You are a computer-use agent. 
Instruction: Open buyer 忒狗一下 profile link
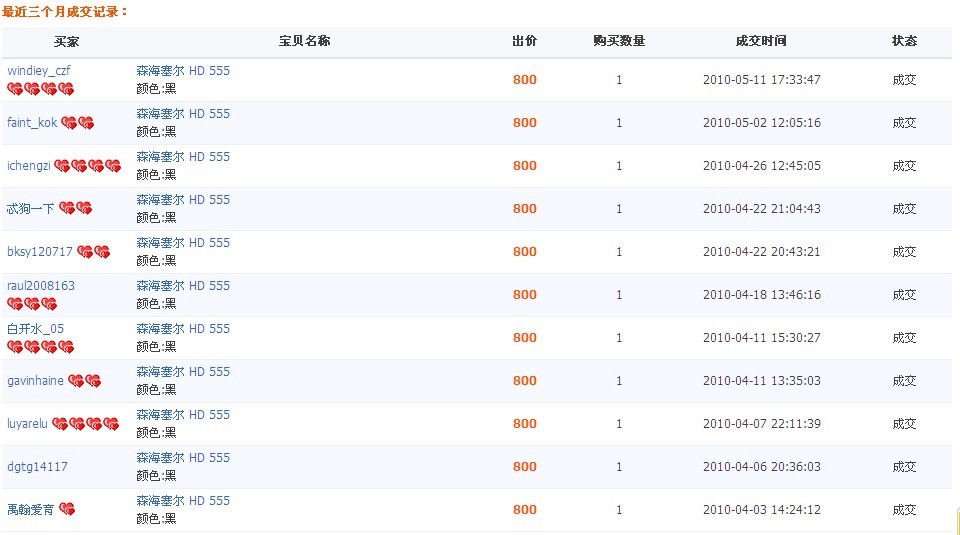point(31,209)
